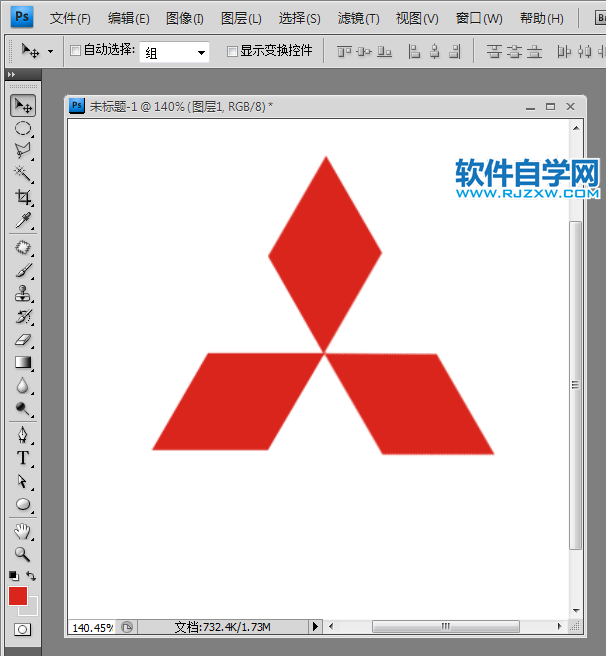Align right edges of layers

tap(455, 52)
